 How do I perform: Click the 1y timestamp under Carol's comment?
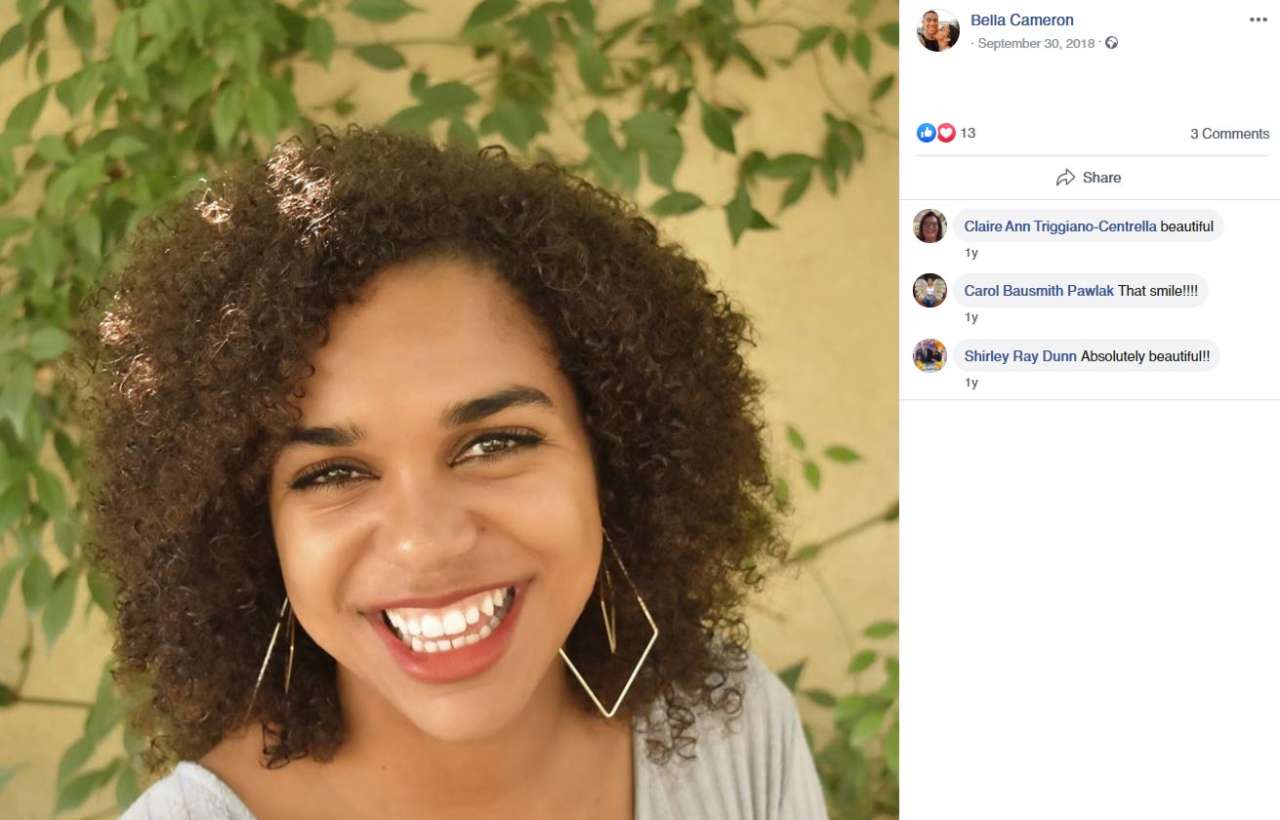click(x=971, y=318)
